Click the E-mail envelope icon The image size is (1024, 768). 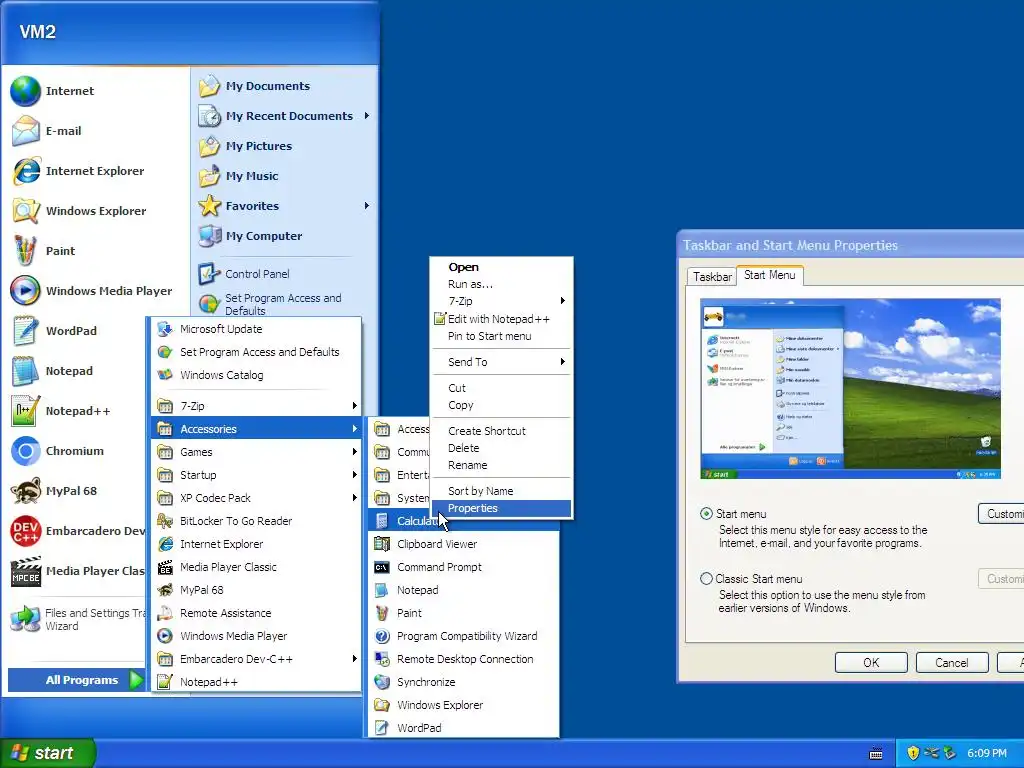tap(25, 131)
